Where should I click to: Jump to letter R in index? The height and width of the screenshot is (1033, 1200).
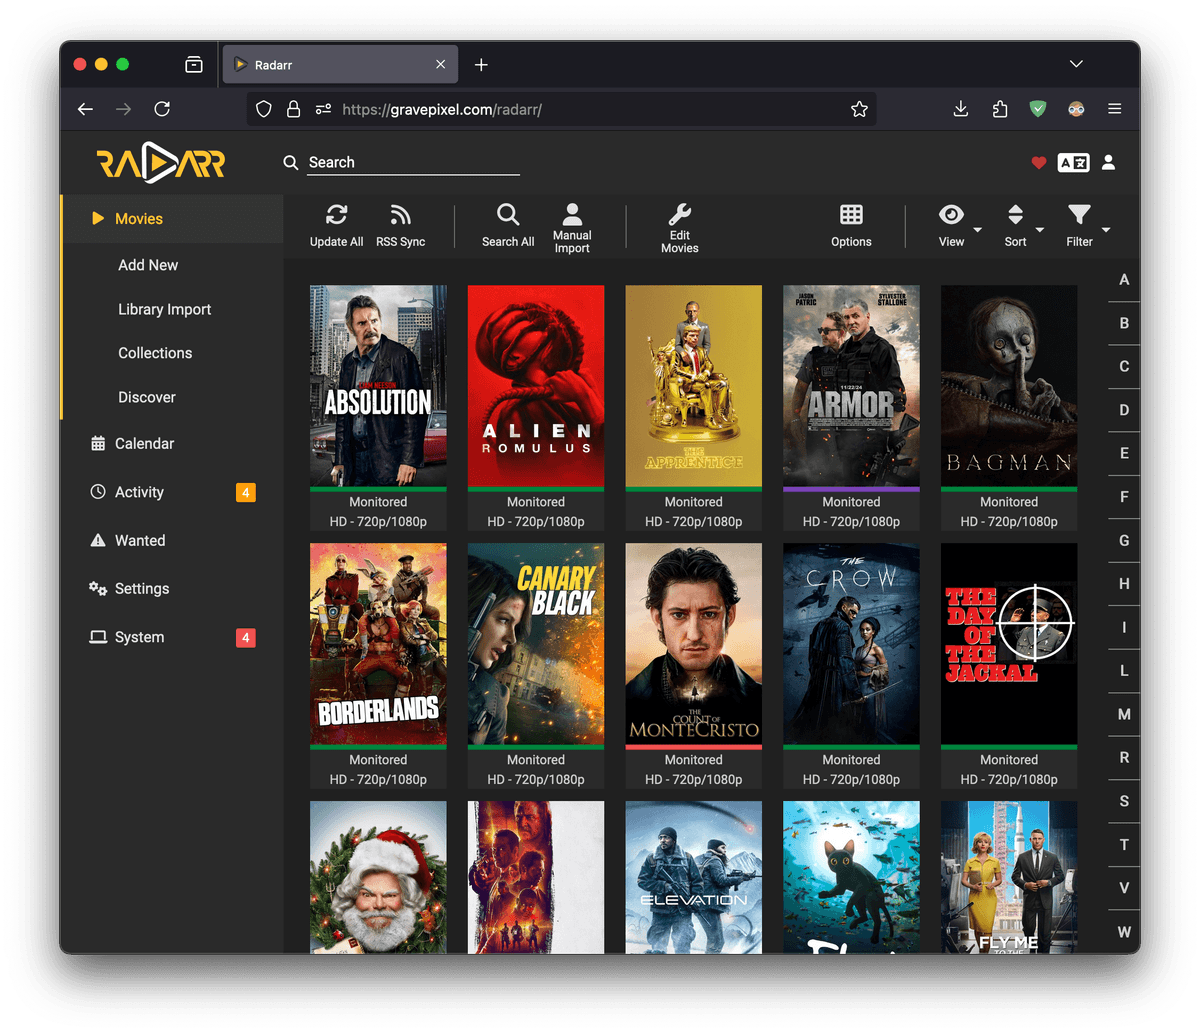[x=1124, y=758]
